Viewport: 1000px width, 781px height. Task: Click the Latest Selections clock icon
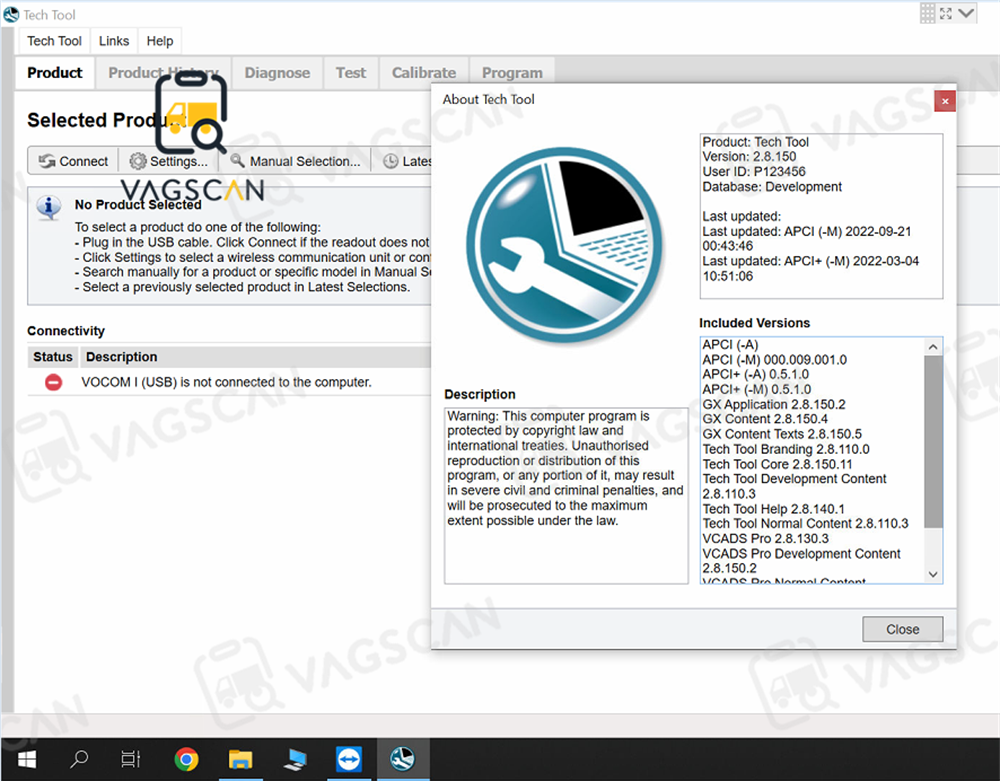click(390, 161)
